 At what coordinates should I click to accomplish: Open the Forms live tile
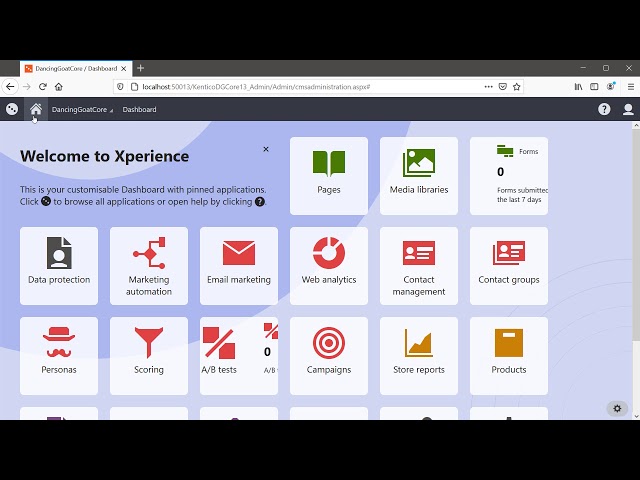pos(509,176)
